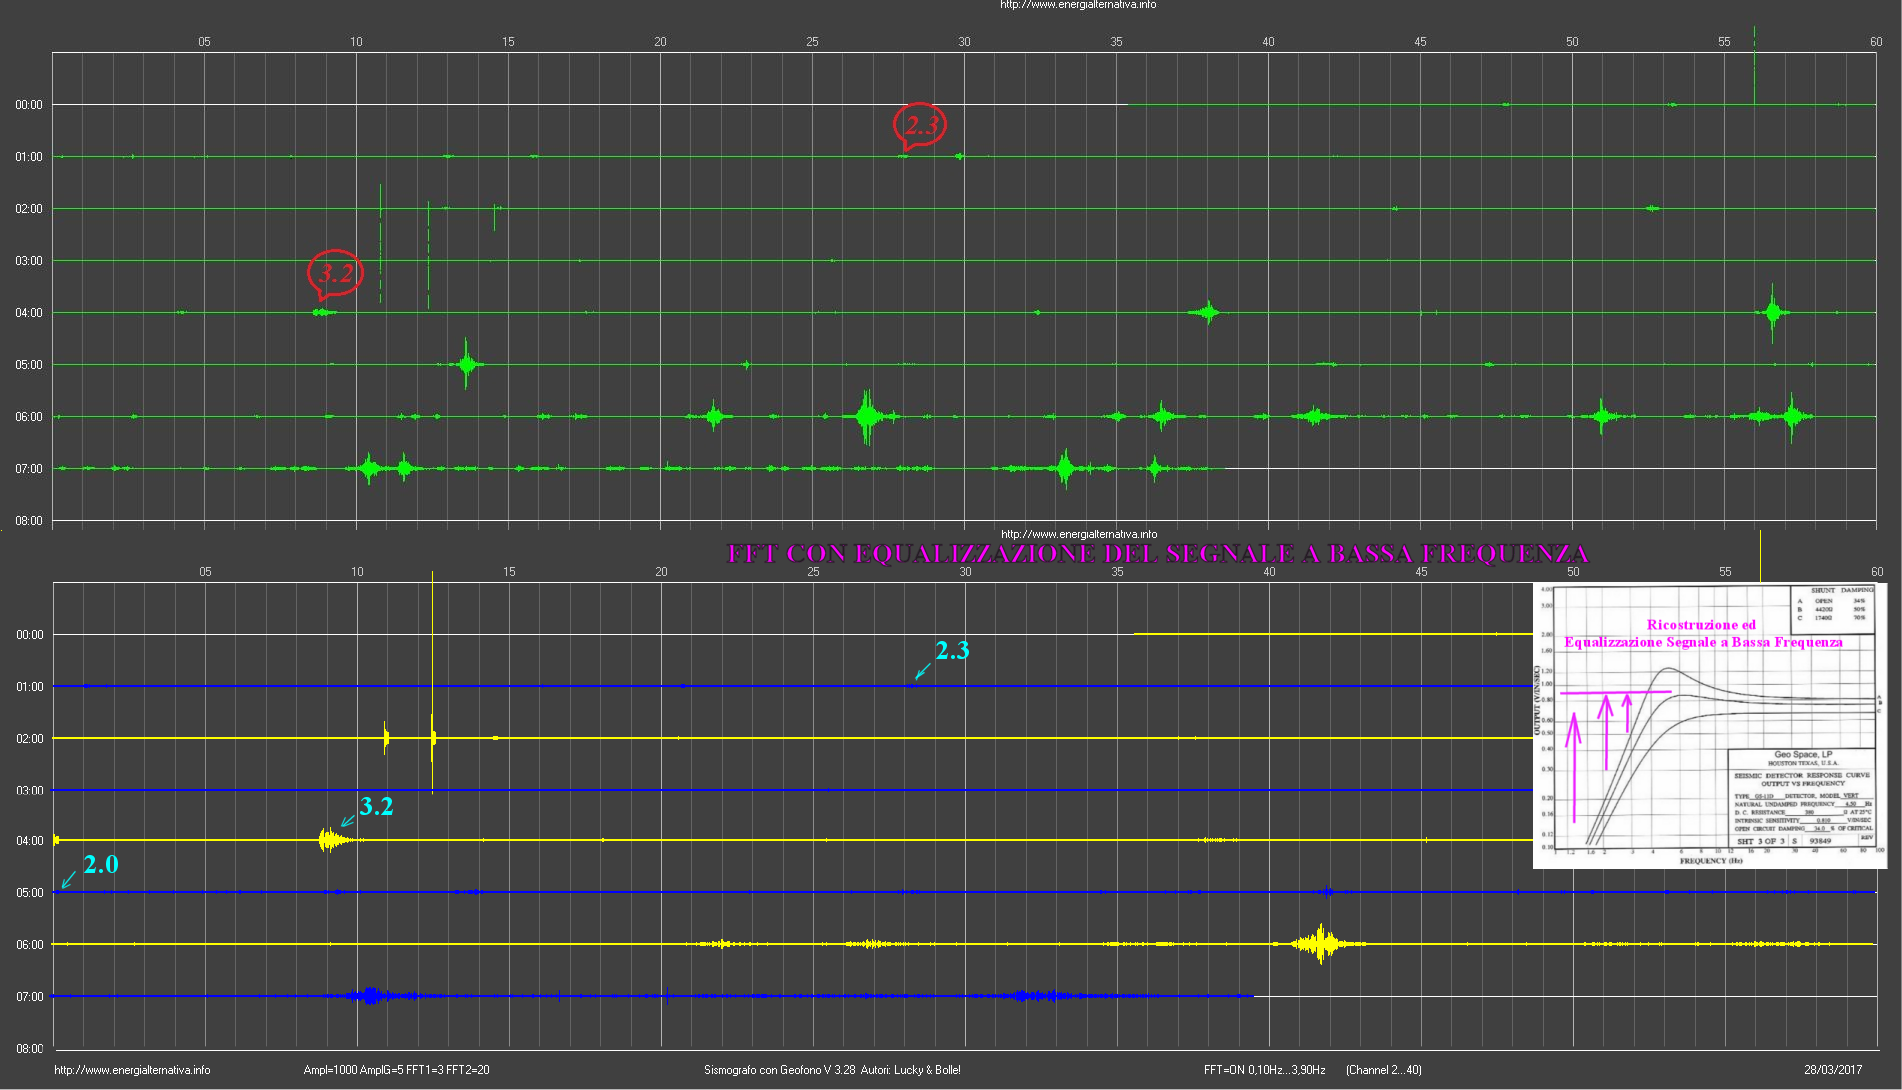Click the green burst near minute 38 on 04:00 trace
The height and width of the screenshot is (1090, 1902).
1208,312
